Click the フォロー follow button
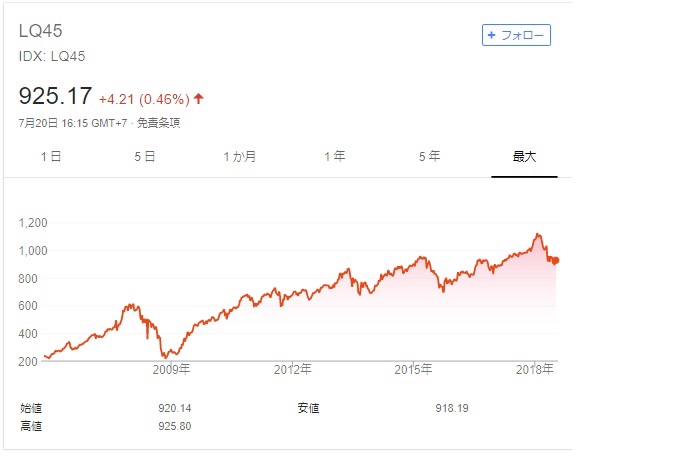The height and width of the screenshot is (460, 674). pyautogui.click(x=516, y=35)
